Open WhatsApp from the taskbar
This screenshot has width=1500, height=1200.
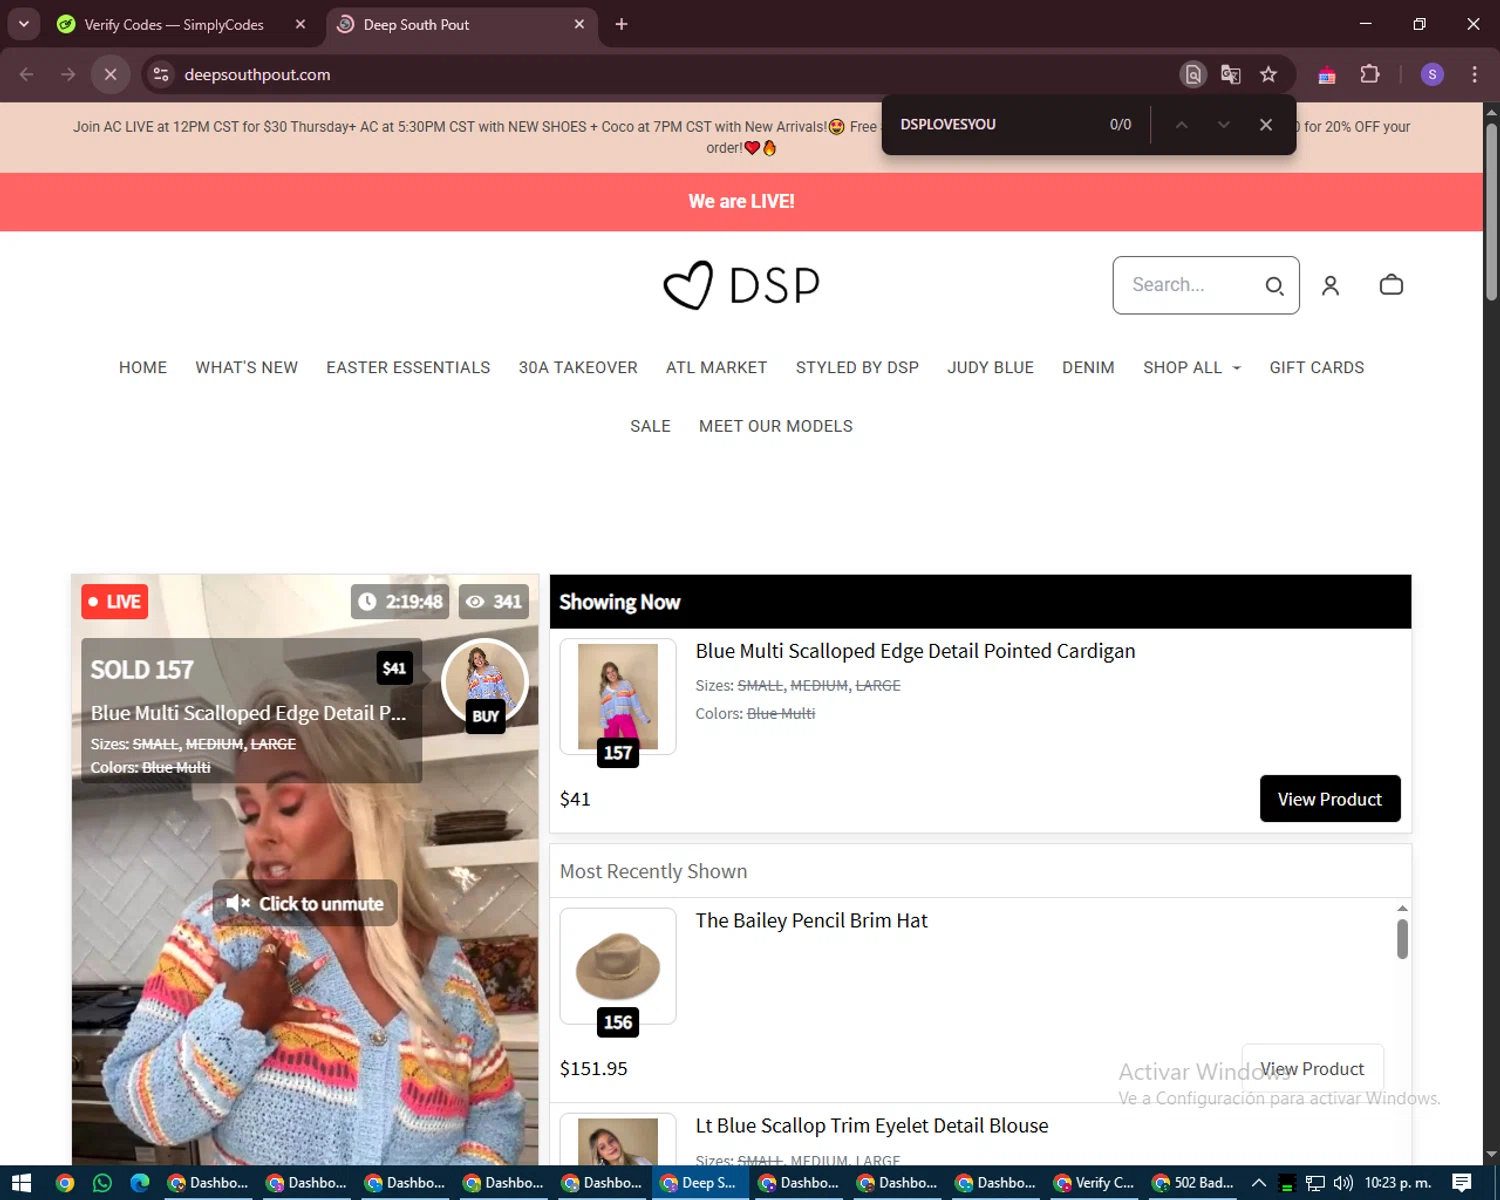(102, 1183)
